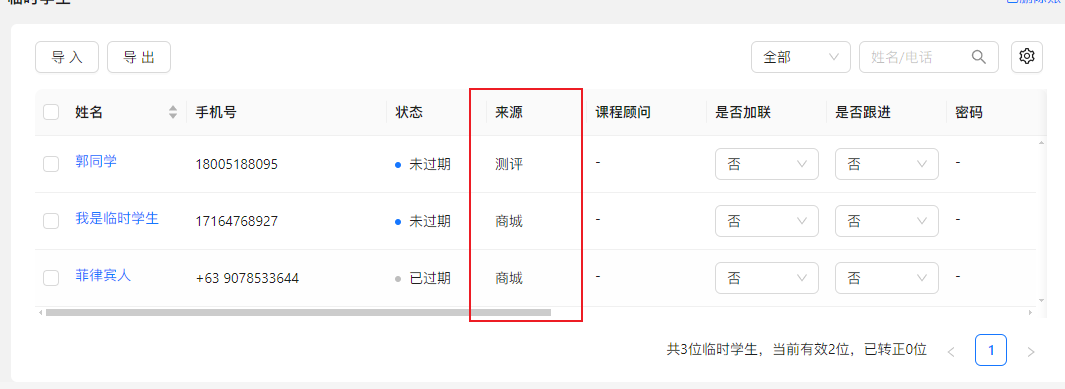The width and height of the screenshot is (1065, 389).
Task: Open the 全部 filter dropdown
Action: pyautogui.click(x=801, y=57)
